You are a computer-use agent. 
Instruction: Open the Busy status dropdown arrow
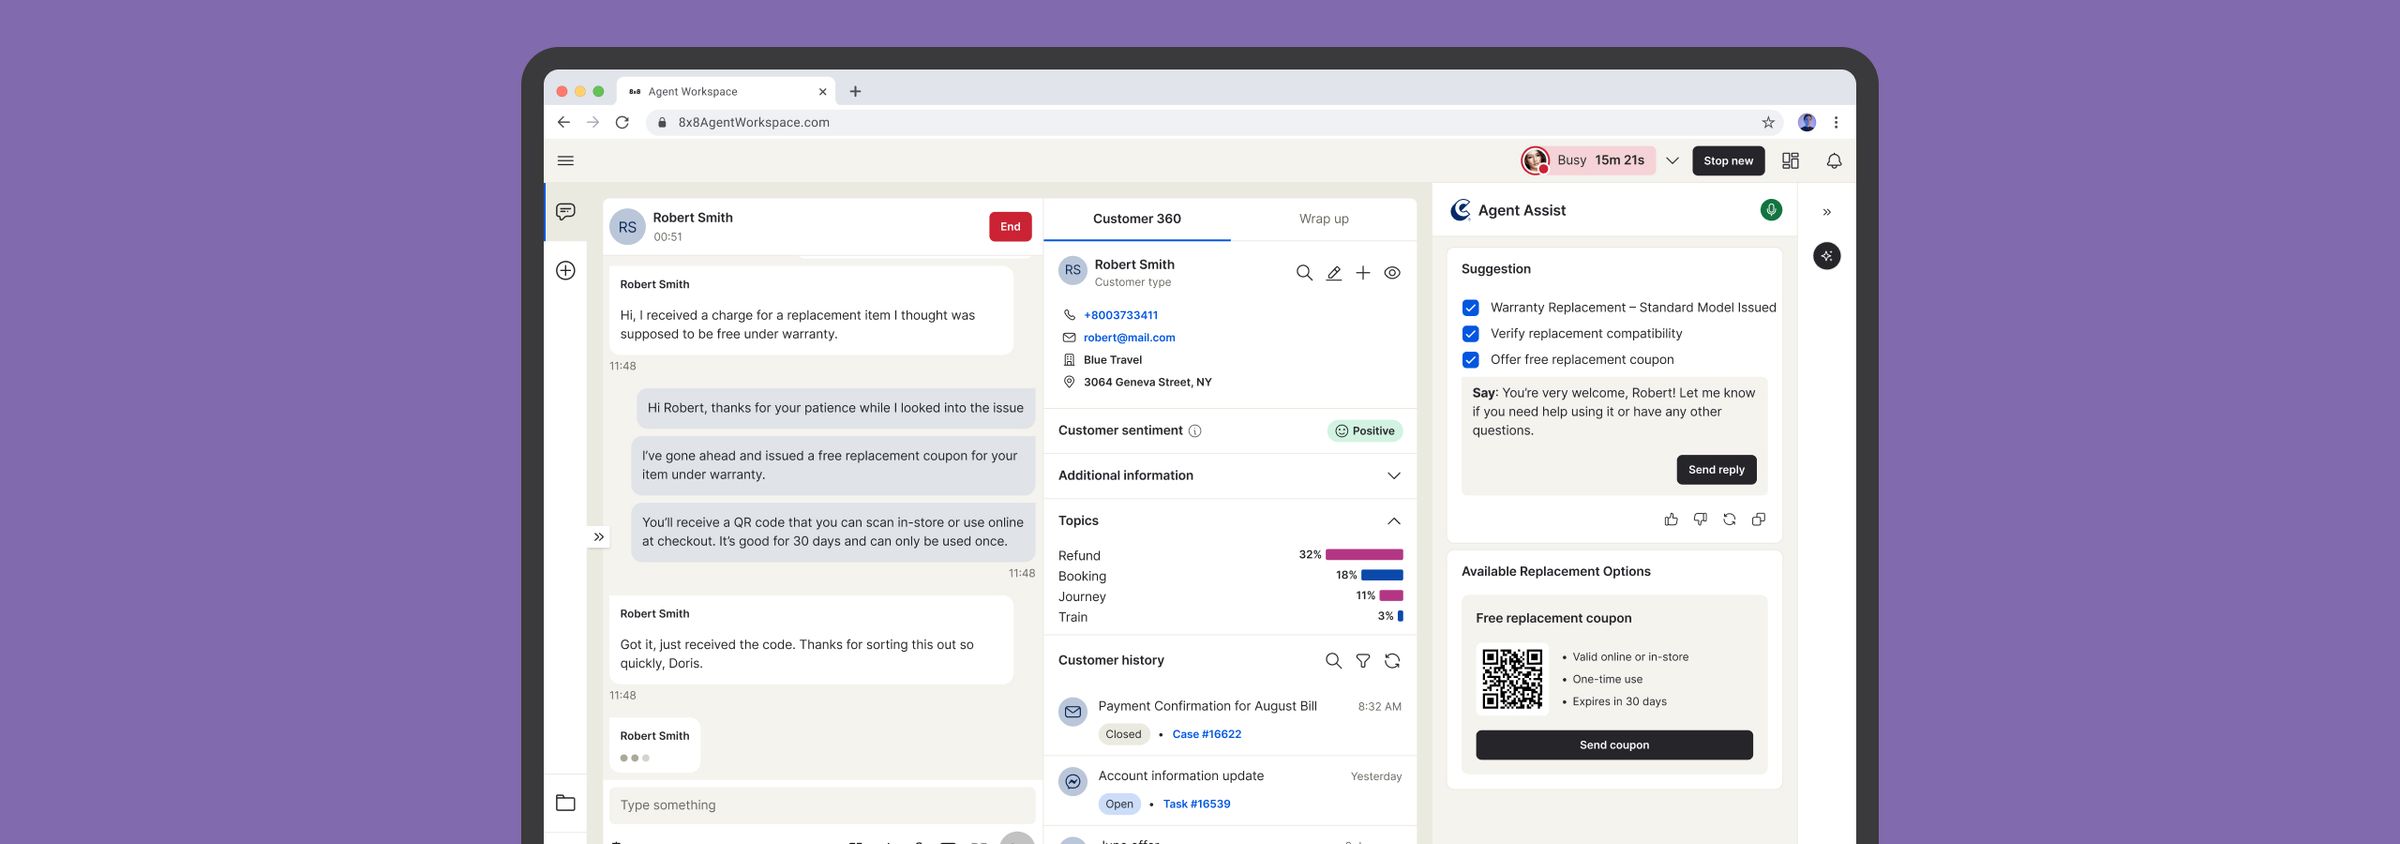(x=1672, y=161)
